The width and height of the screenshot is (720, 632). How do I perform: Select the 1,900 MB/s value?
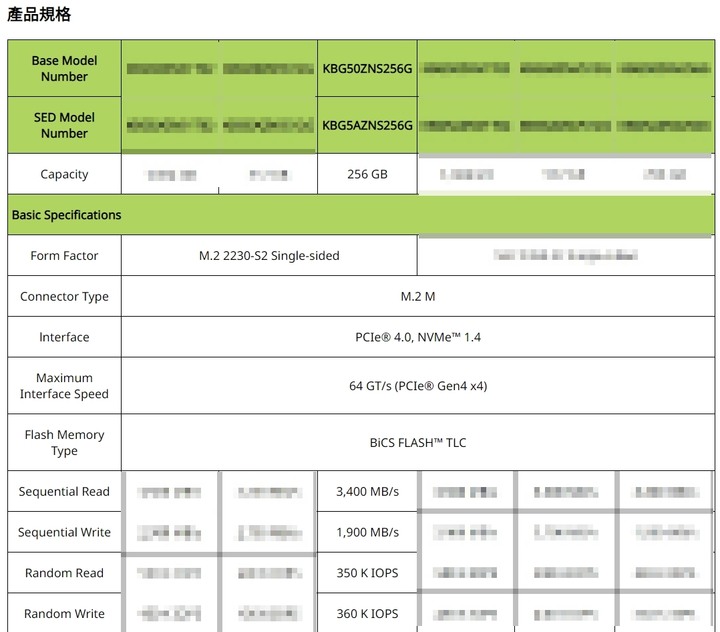tap(367, 532)
